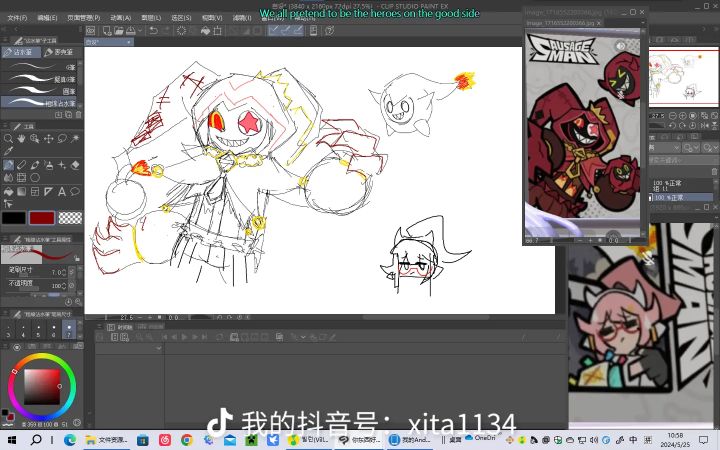Click the main black color swatch
Image resolution: width=720 pixels, height=450 pixels.
(x=14, y=218)
